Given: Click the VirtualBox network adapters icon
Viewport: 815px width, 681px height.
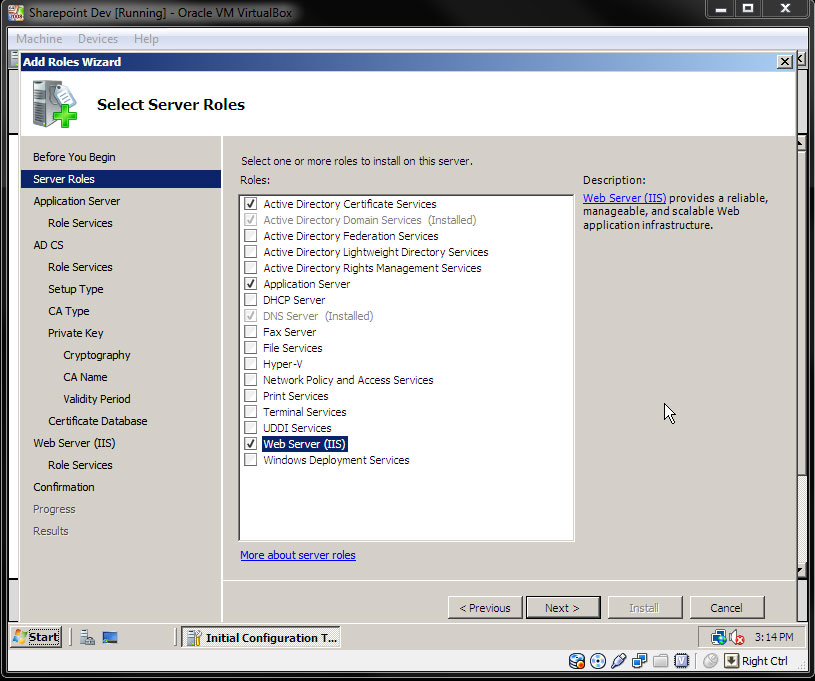Looking at the screenshot, I should click(x=639, y=661).
